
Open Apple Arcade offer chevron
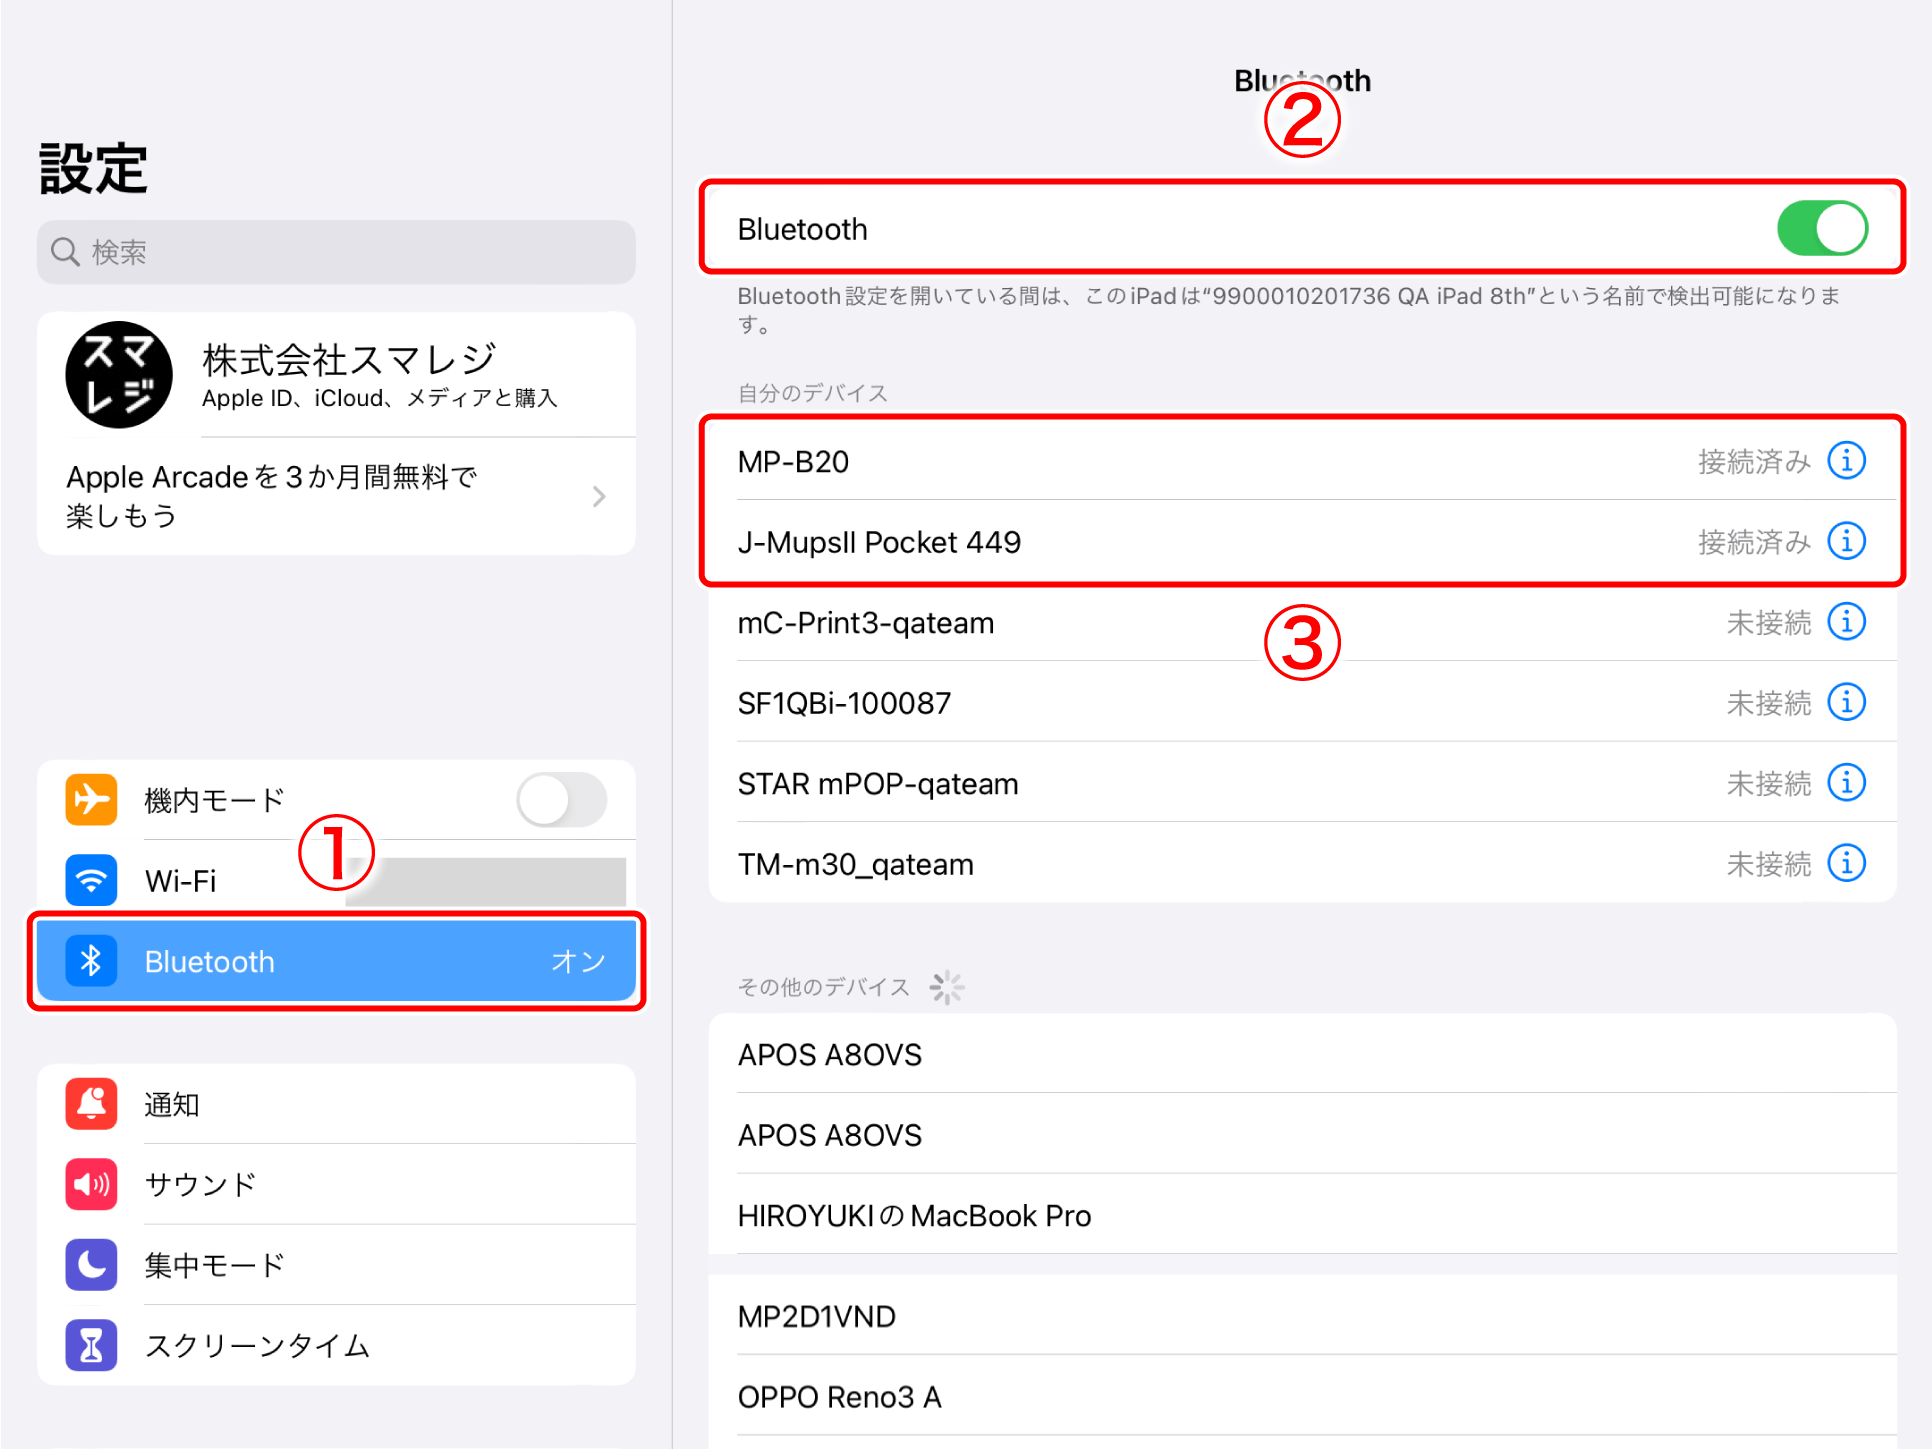599,496
